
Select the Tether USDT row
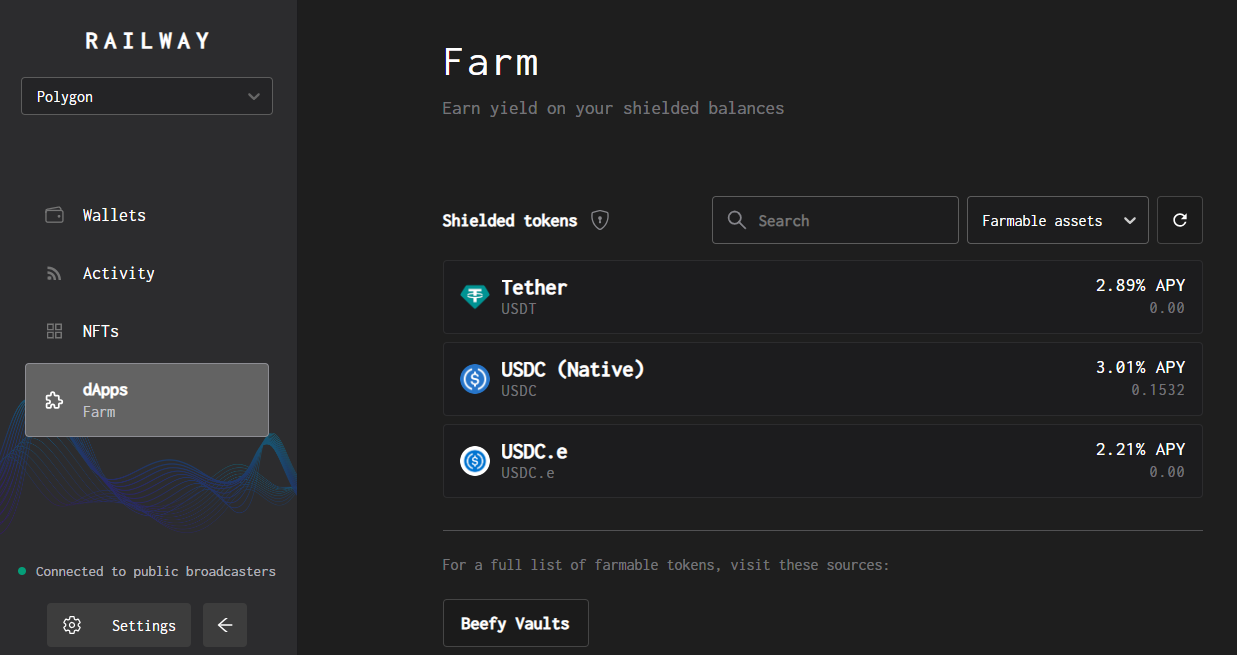point(822,297)
